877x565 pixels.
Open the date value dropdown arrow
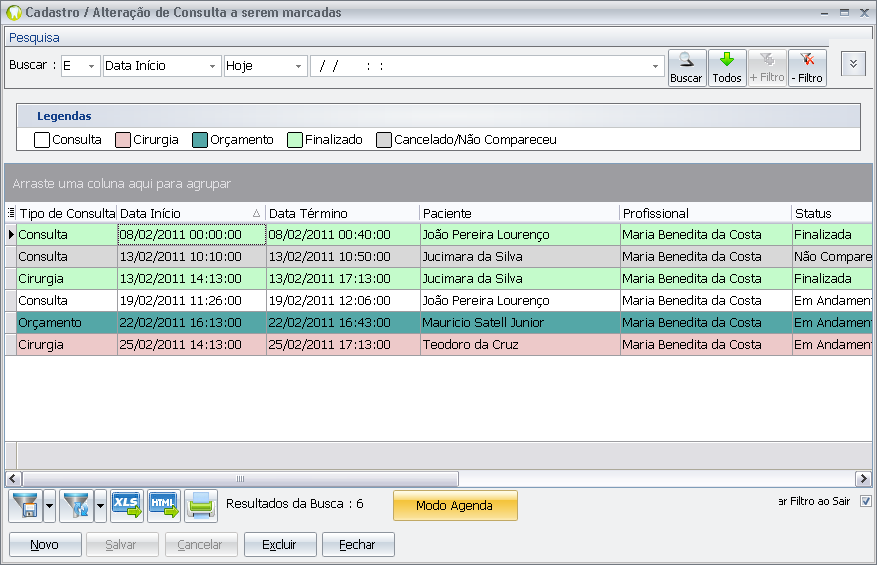pyautogui.click(x=655, y=66)
